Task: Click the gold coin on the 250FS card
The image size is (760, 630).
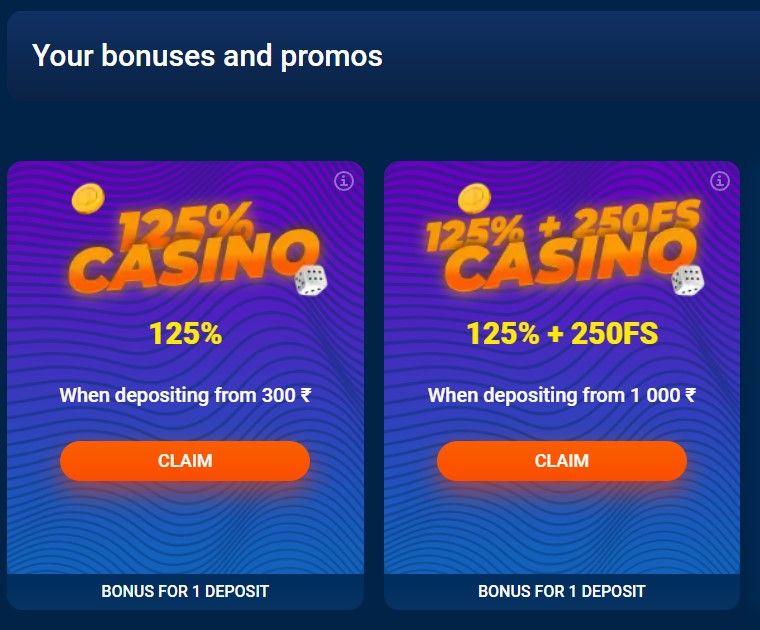Action: click(475, 199)
